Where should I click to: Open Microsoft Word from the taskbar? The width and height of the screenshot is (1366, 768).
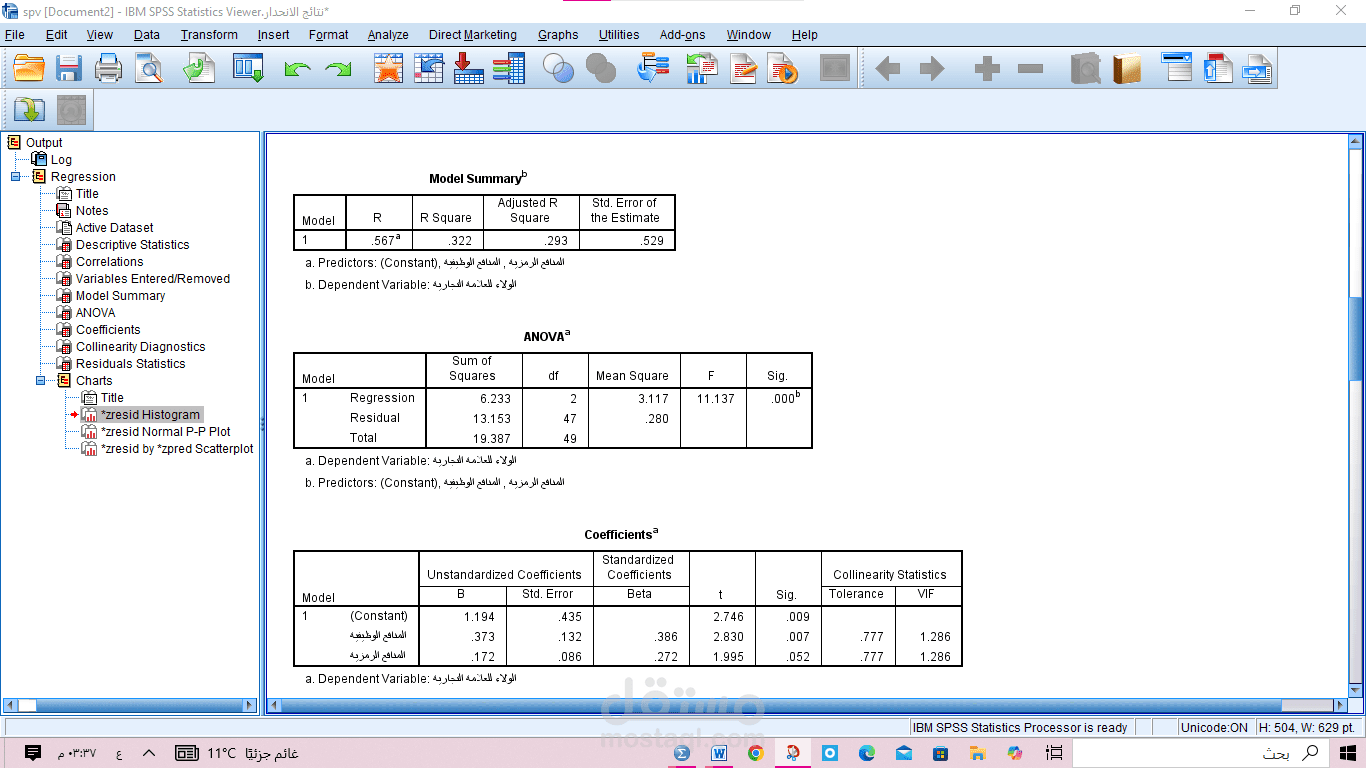tap(719, 753)
